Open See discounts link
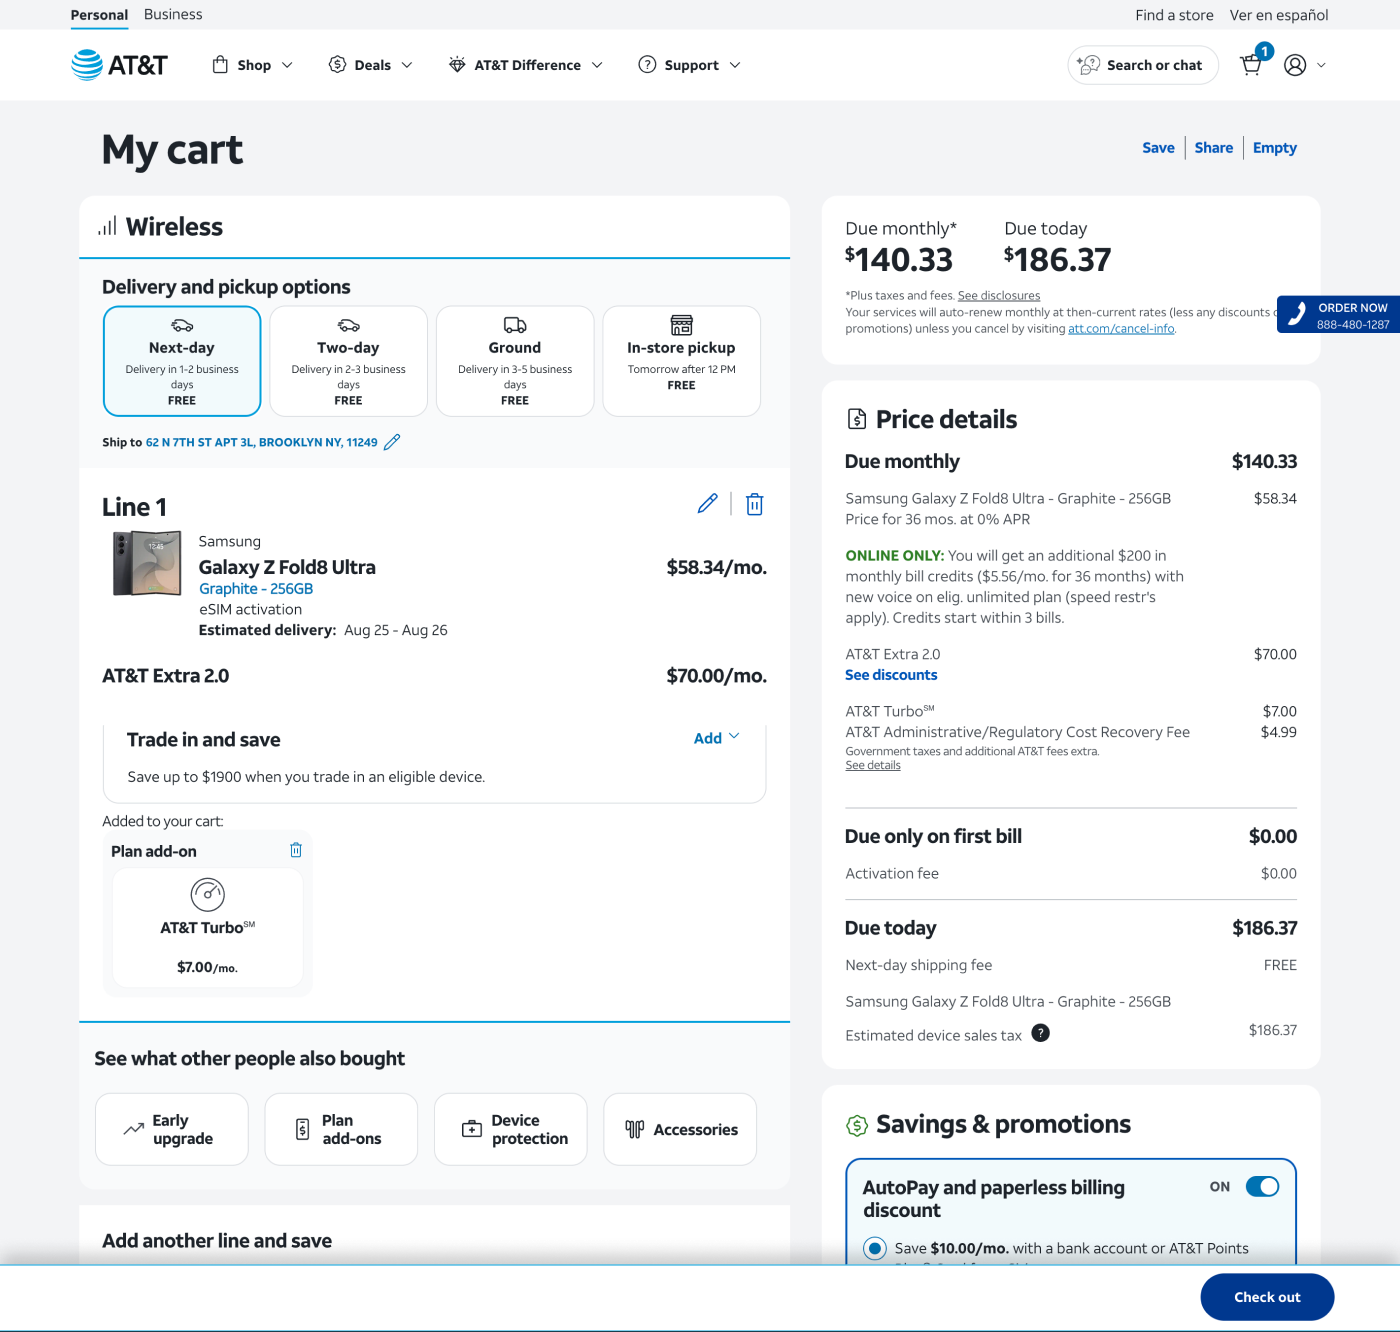Screen dimensions: 1400x1332 coord(891,675)
